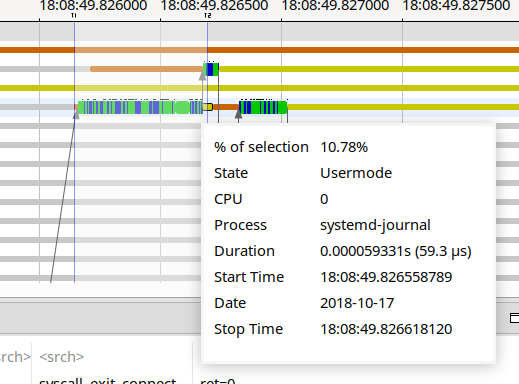Select the small yellow highlighted state under tooltip cursor
The image size is (519, 384).
(208, 107)
